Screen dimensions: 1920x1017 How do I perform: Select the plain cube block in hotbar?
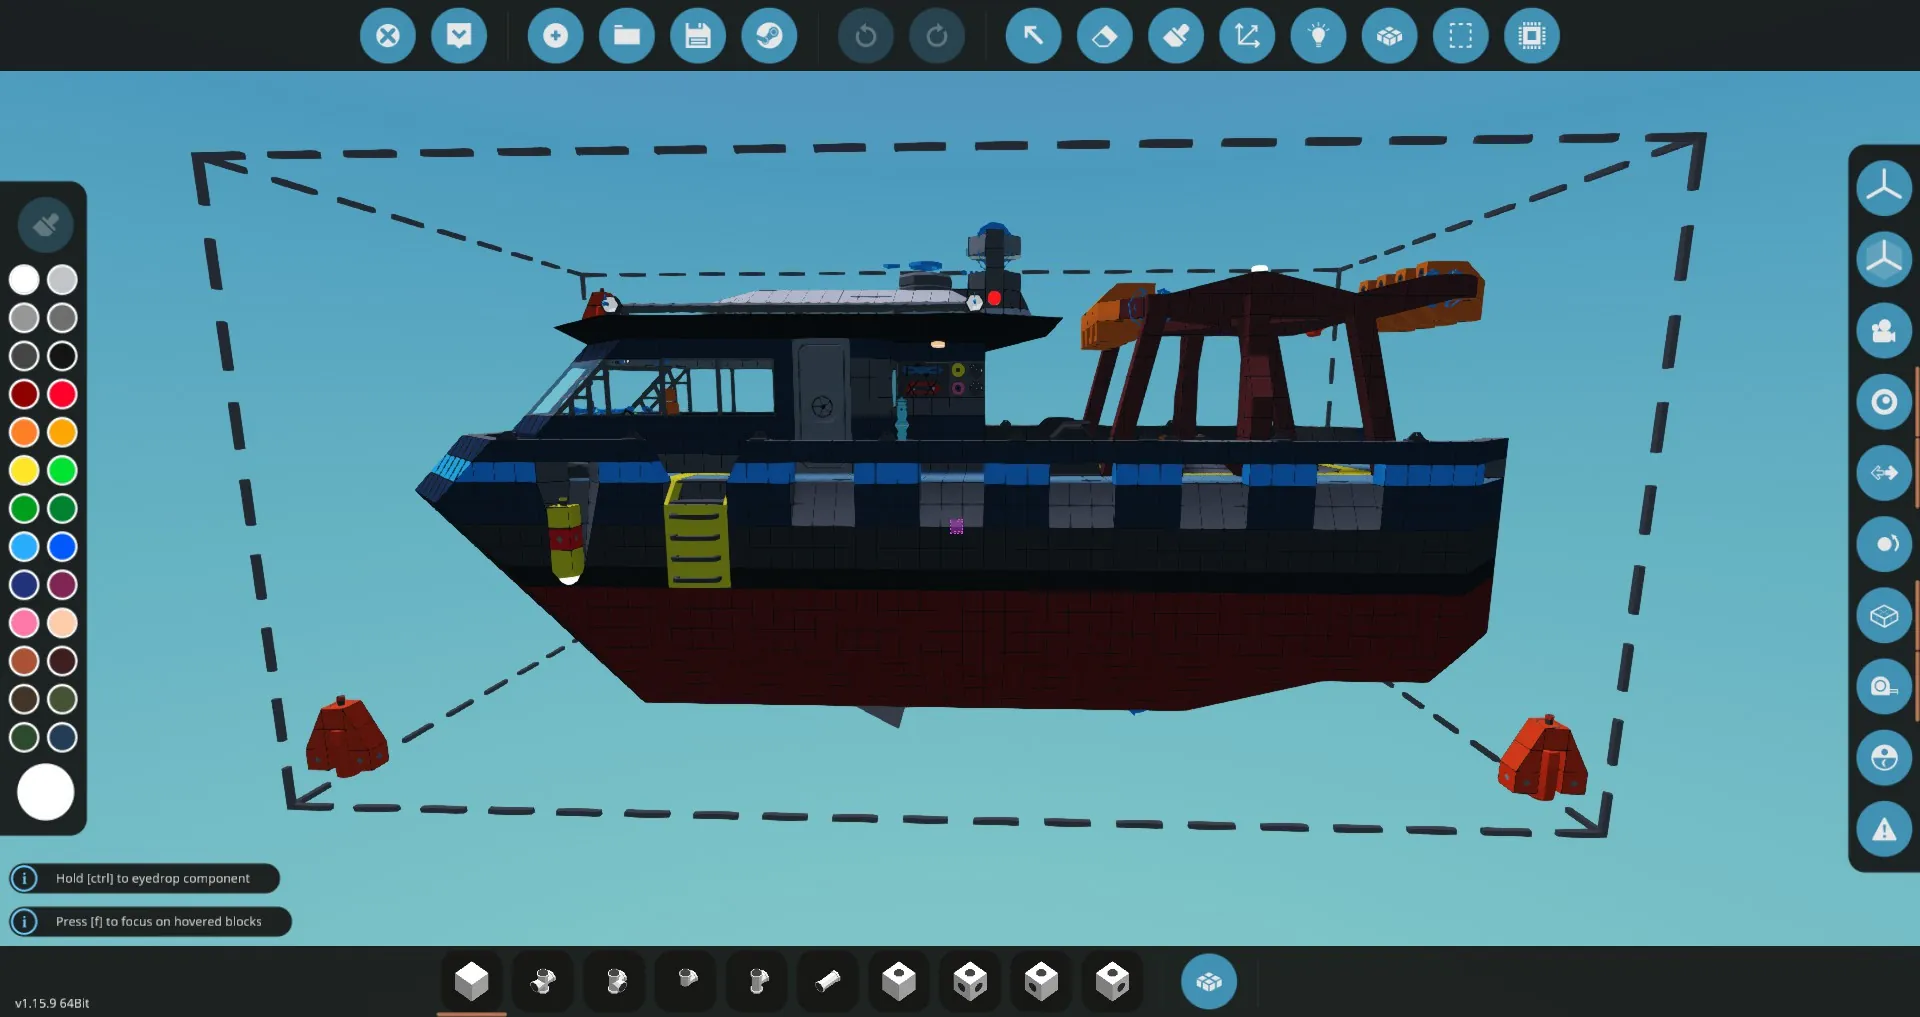pos(472,982)
